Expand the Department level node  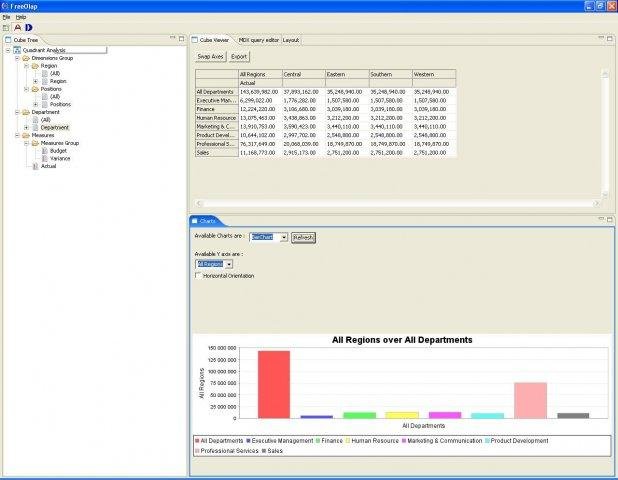[26, 128]
